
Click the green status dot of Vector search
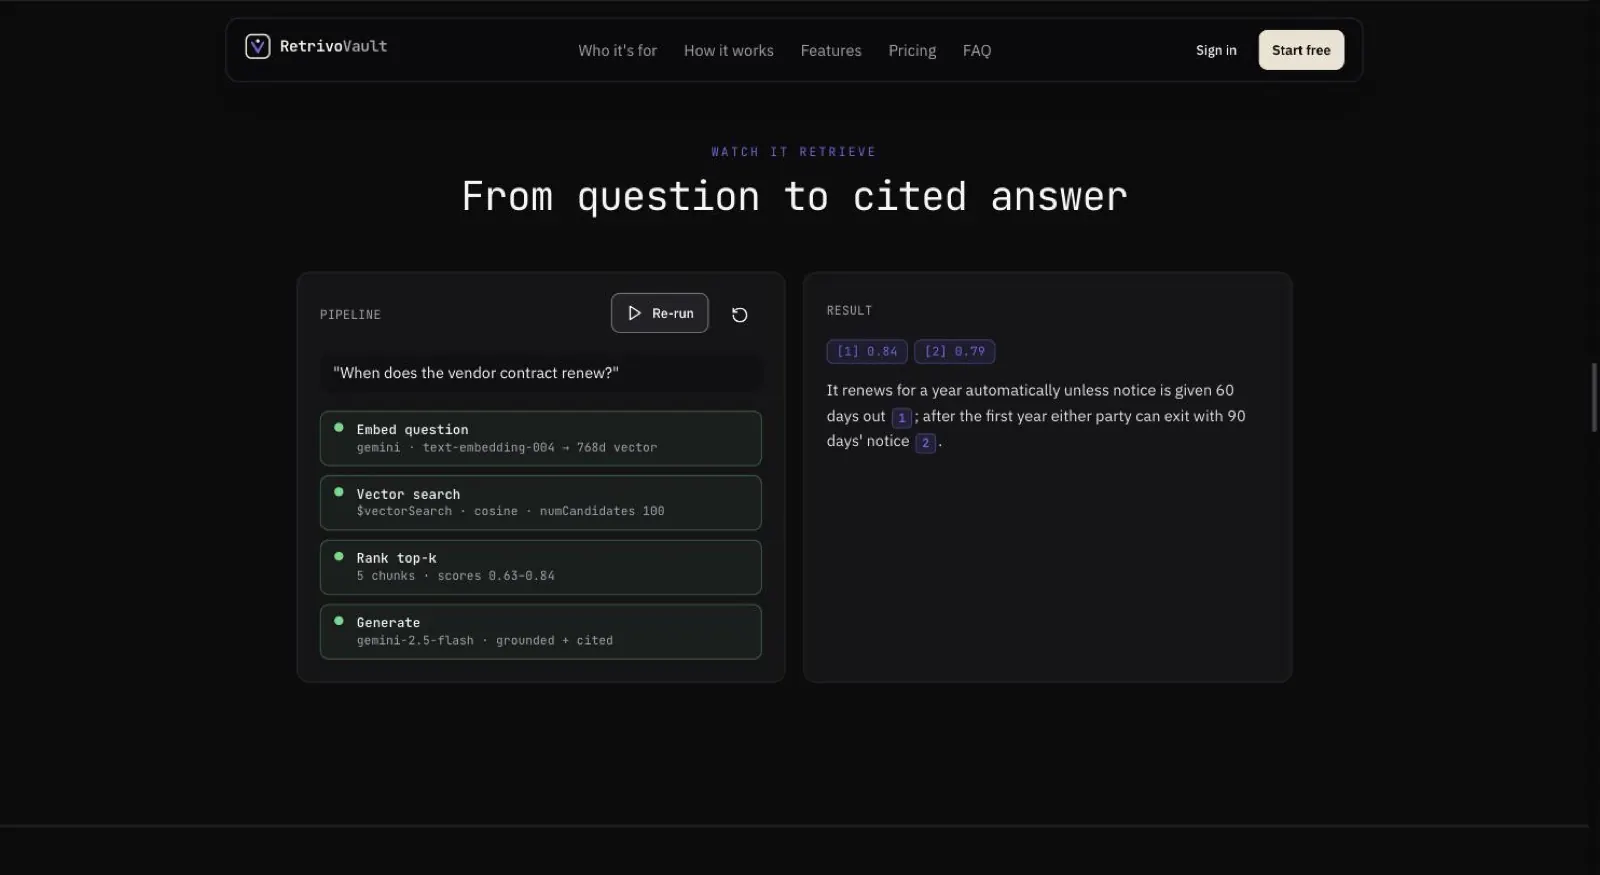339,492
